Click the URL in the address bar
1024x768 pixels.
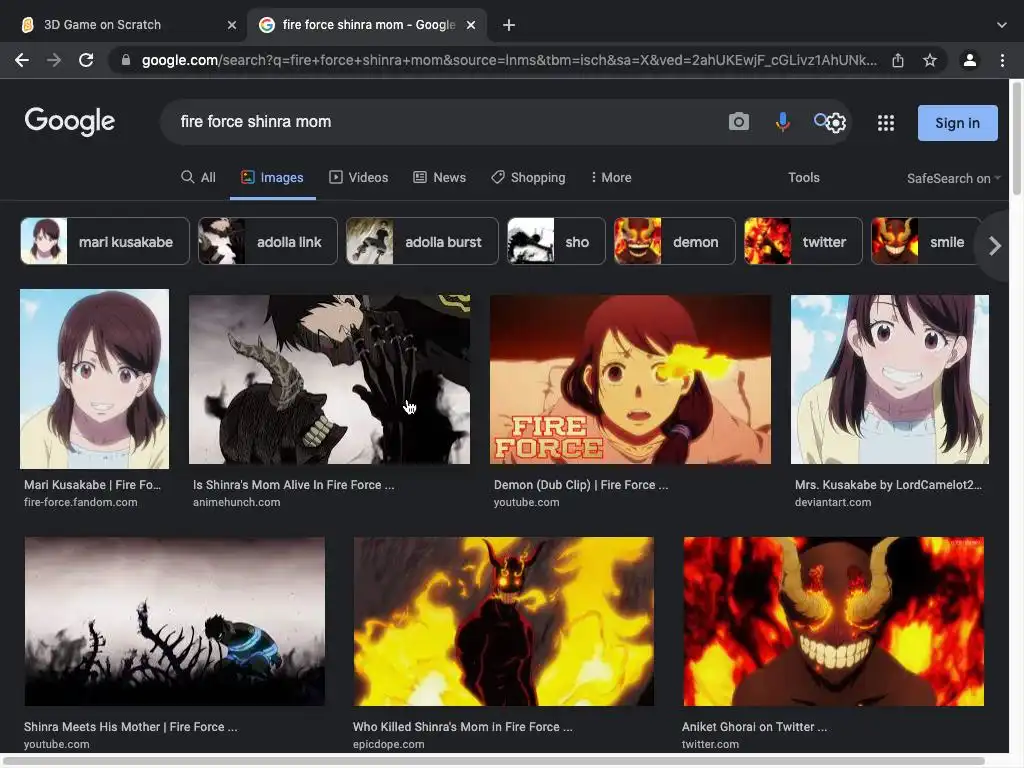click(x=509, y=60)
